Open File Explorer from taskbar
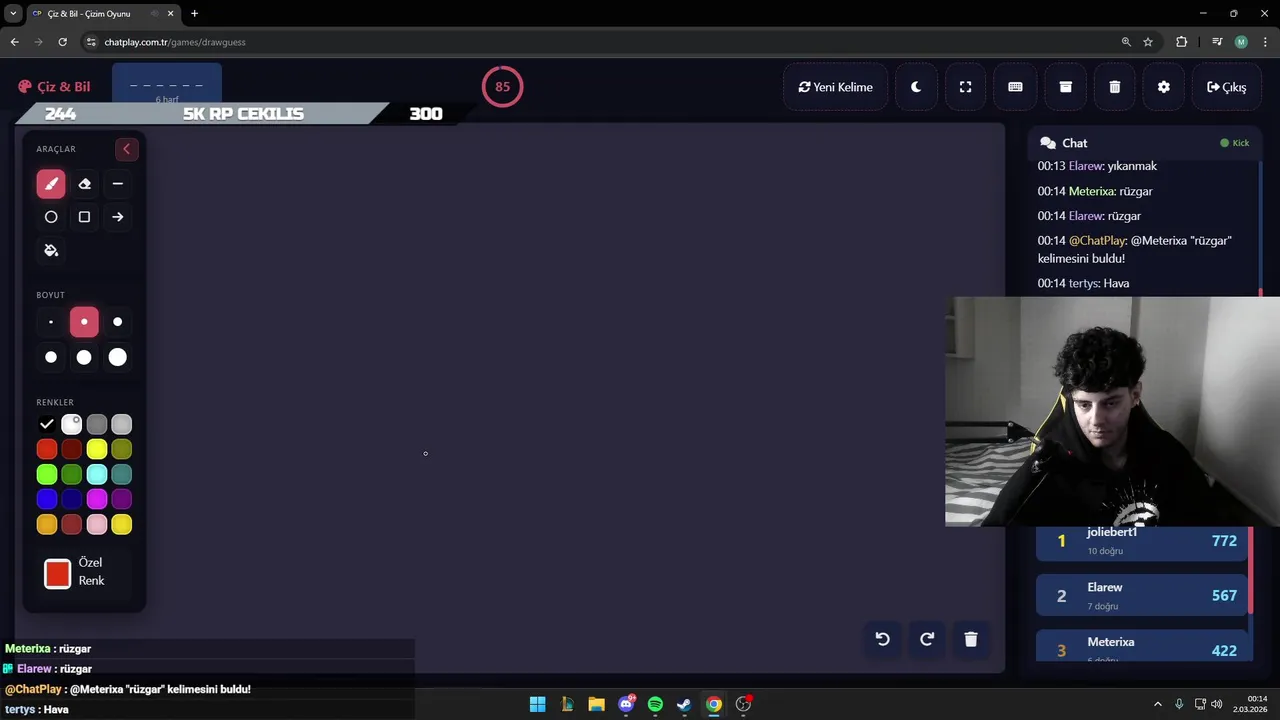 pyautogui.click(x=596, y=704)
